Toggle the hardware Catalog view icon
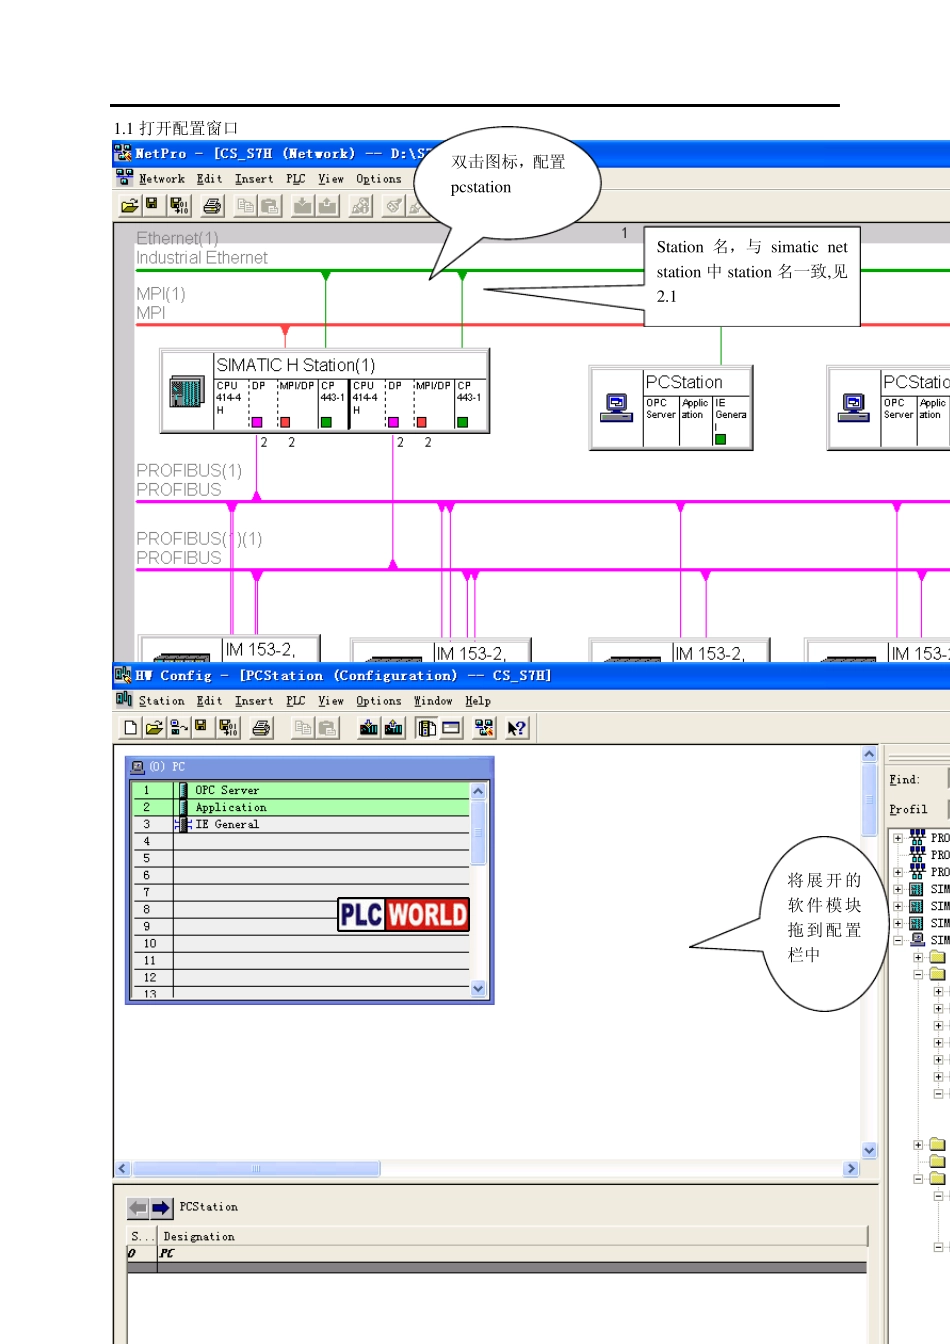The height and width of the screenshot is (1344, 950). point(427,728)
